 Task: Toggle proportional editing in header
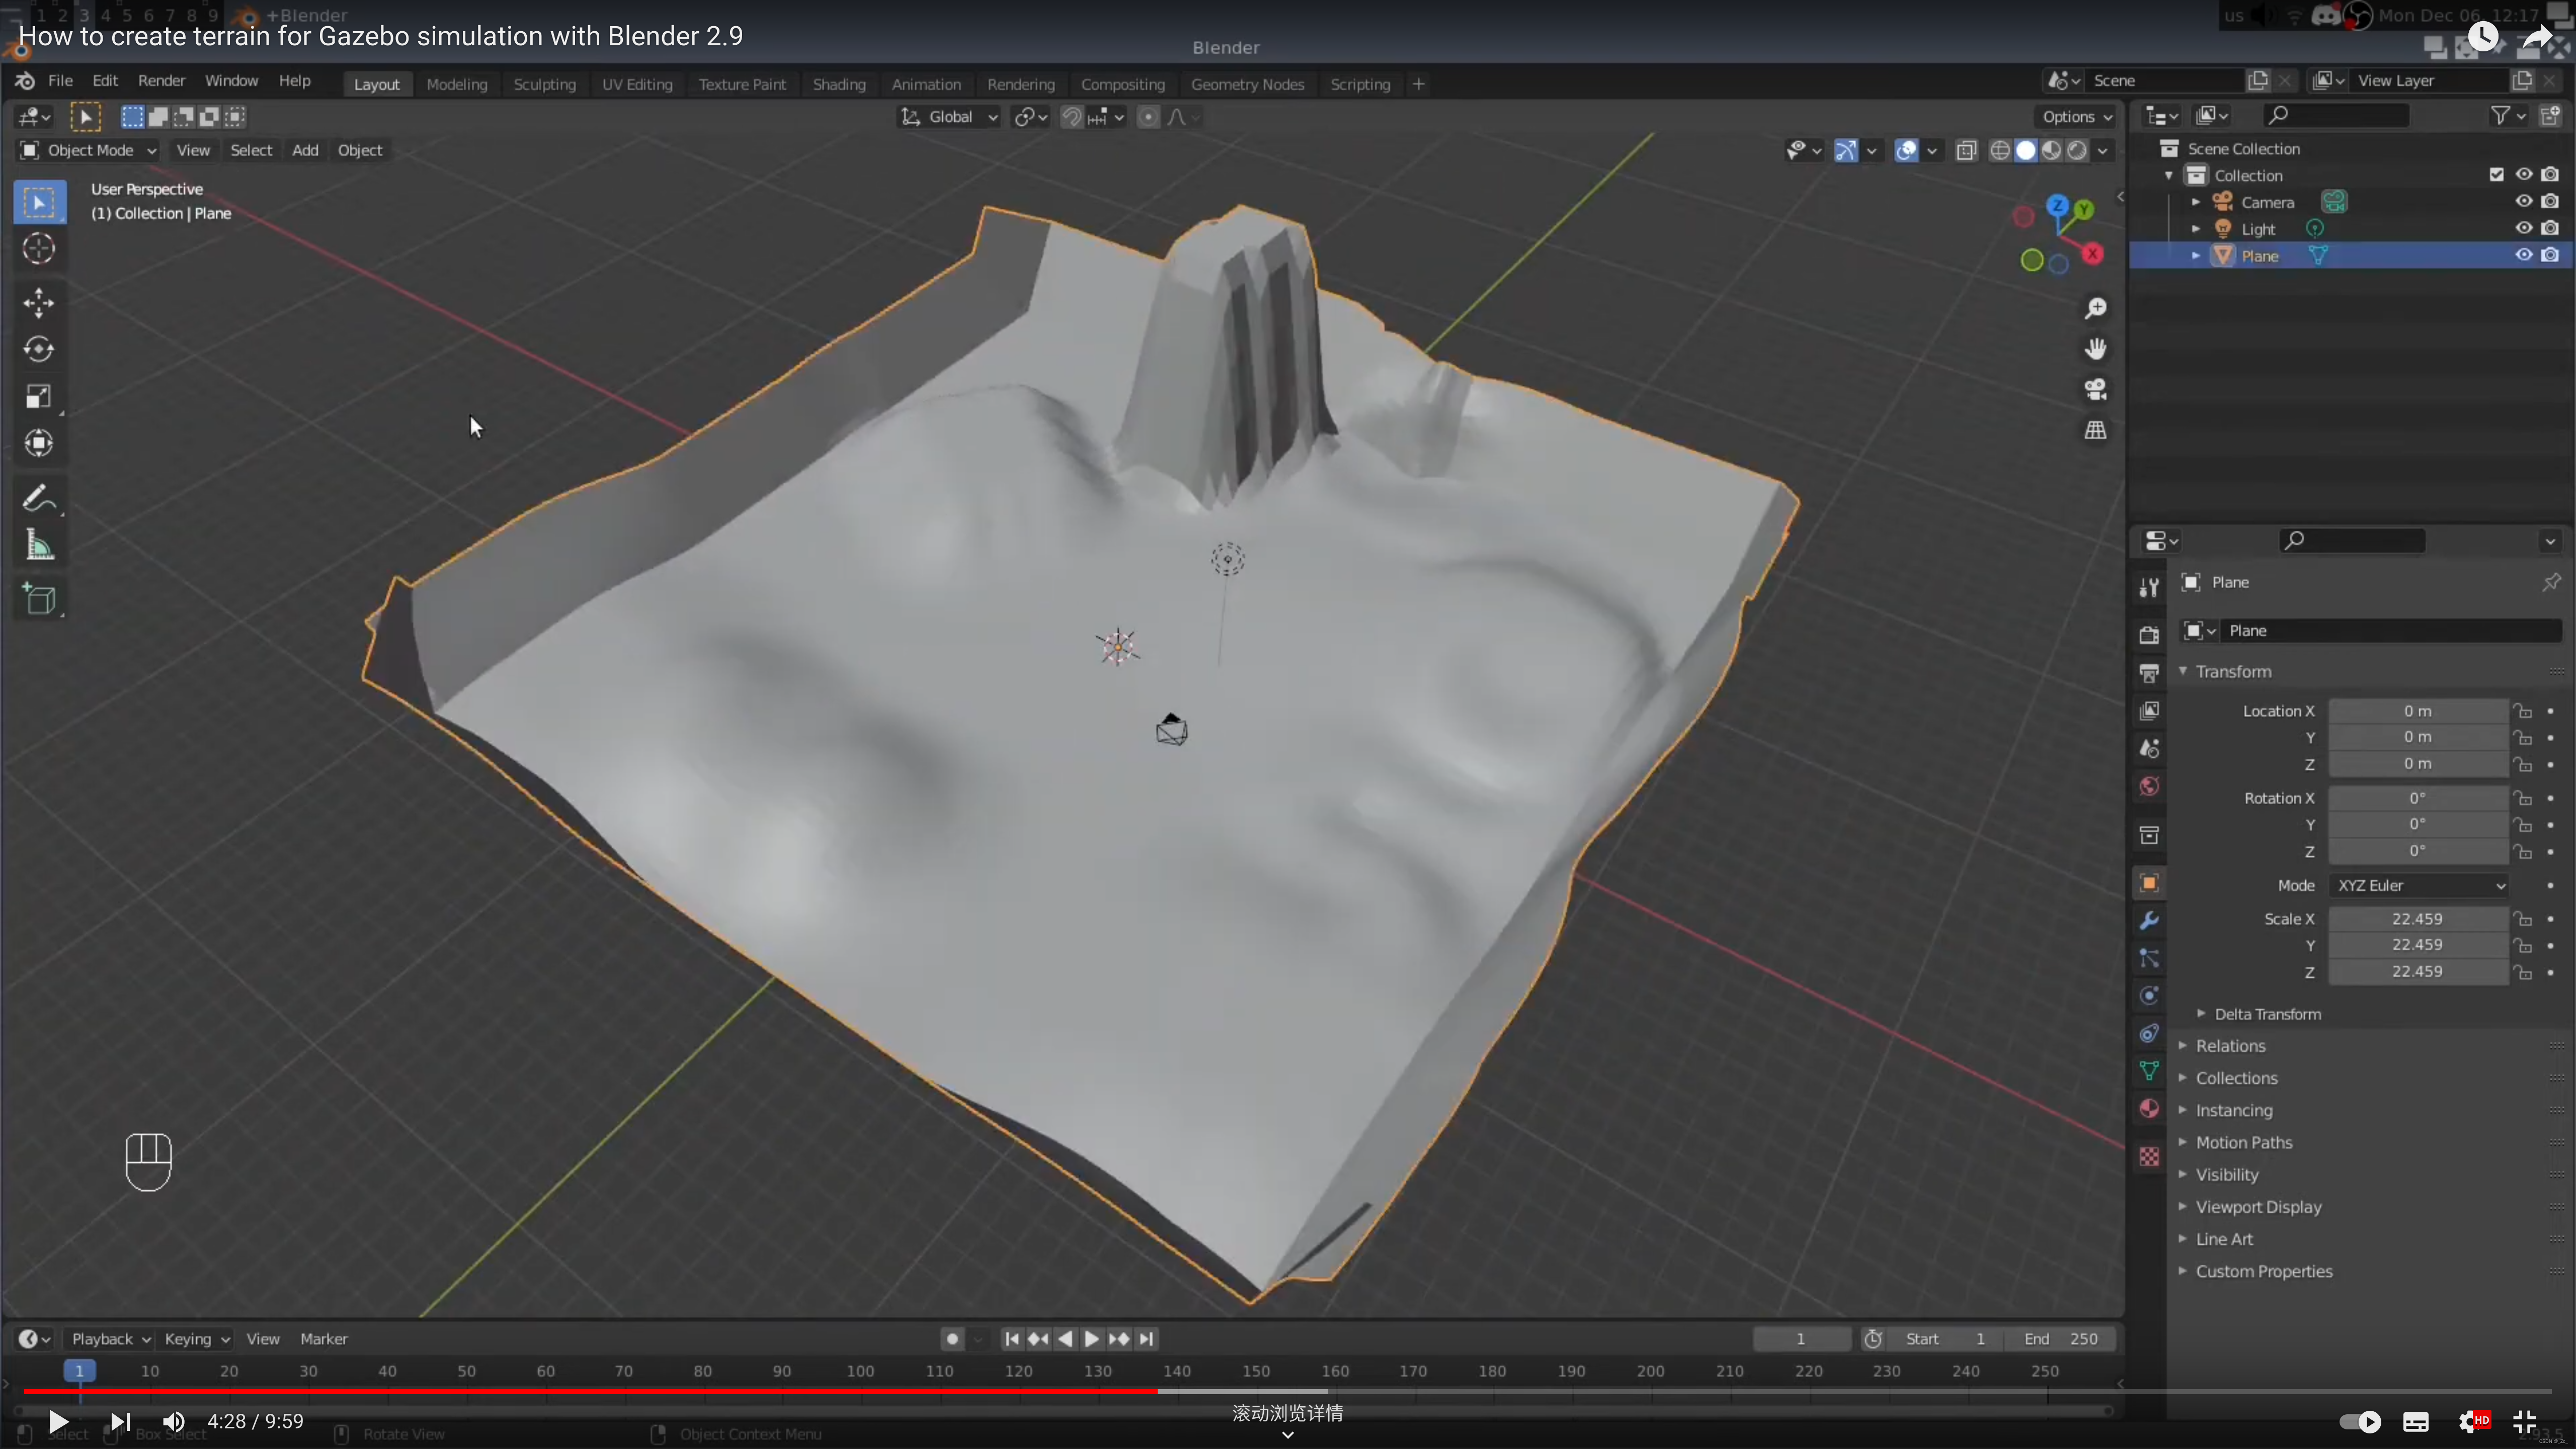(x=1148, y=117)
